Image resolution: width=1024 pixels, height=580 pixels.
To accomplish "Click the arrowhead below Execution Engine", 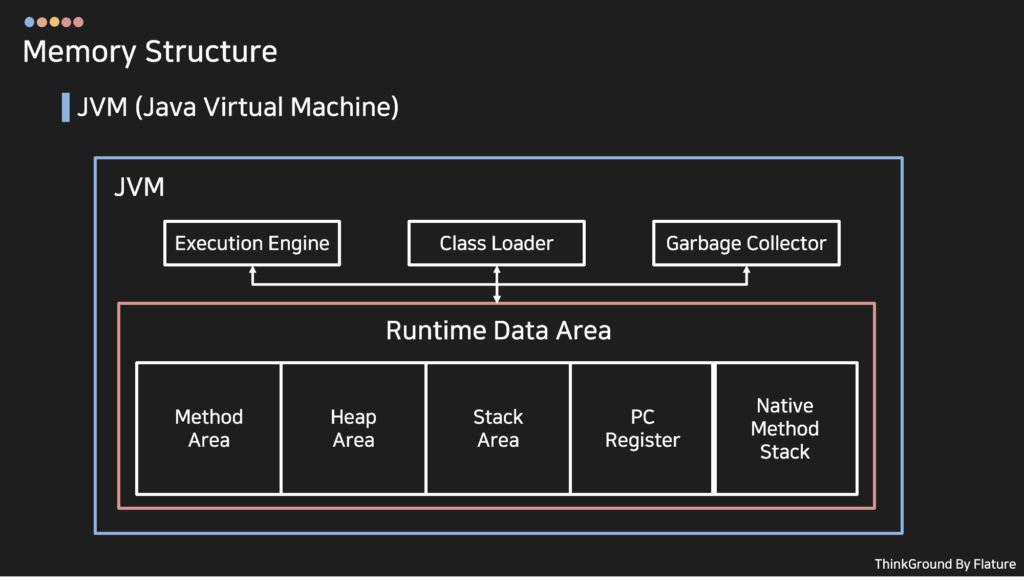I will 253,270.
